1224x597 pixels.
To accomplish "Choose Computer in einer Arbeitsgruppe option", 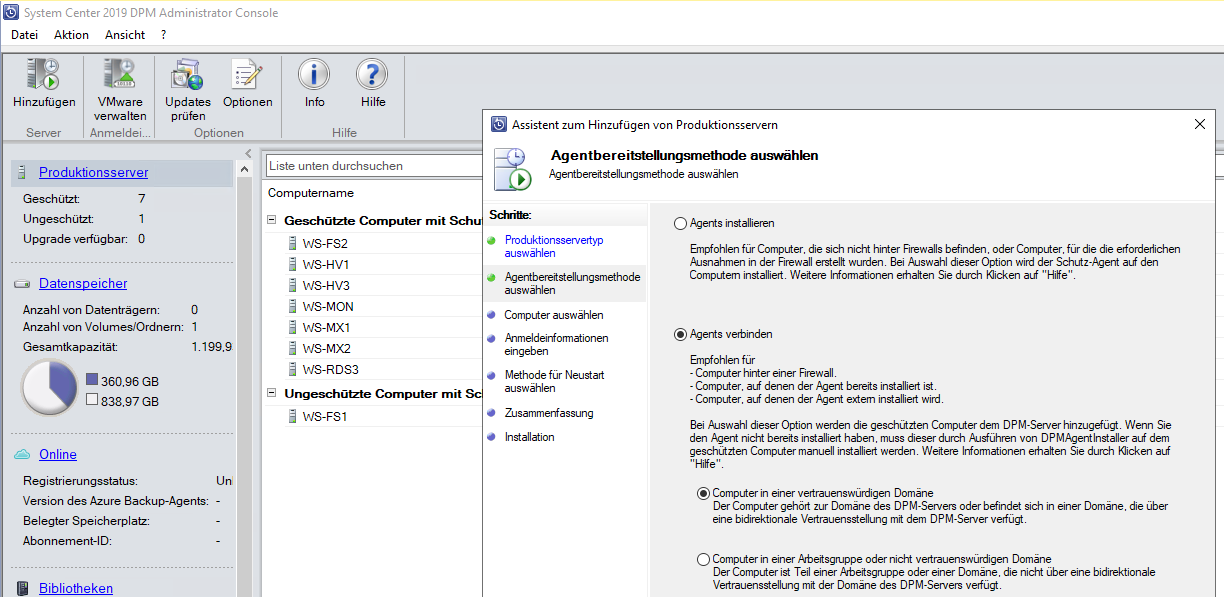I will click(703, 559).
